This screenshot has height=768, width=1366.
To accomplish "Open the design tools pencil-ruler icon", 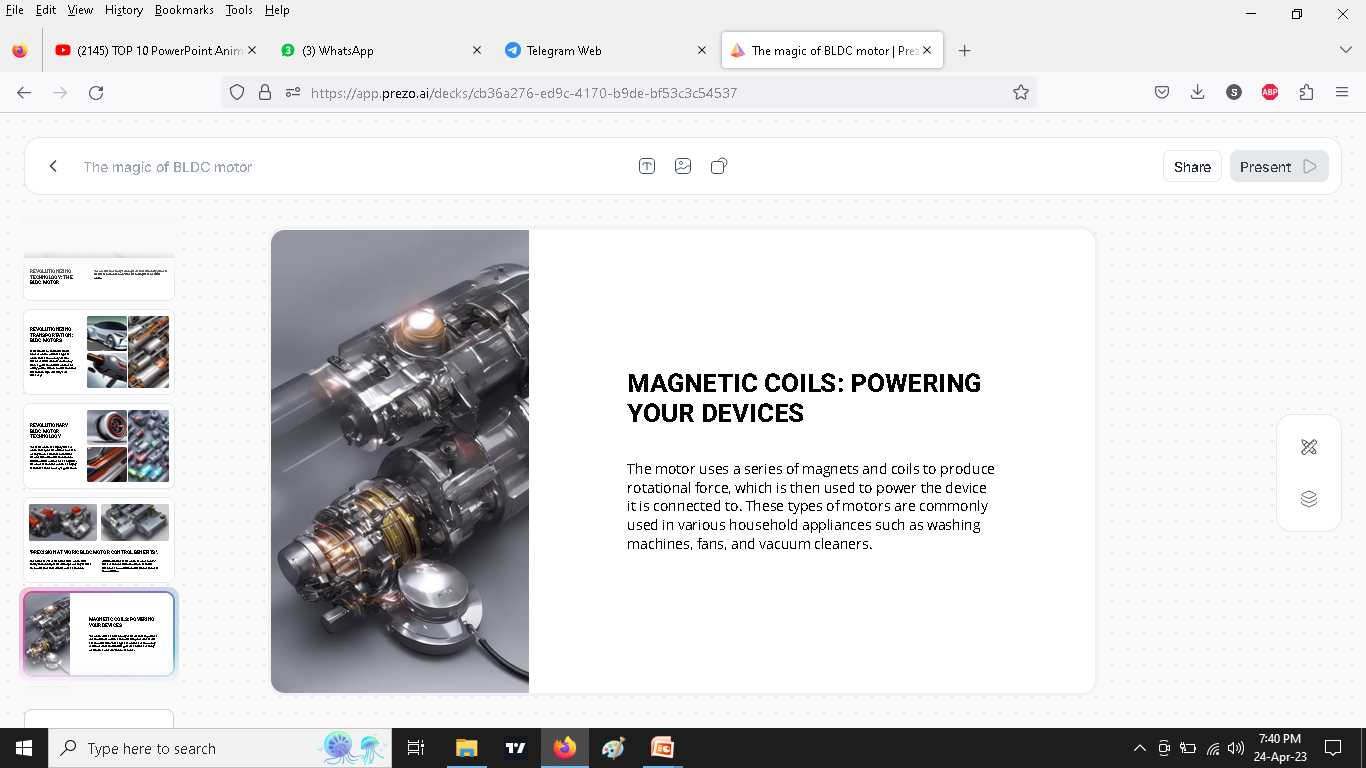I will coord(1309,447).
